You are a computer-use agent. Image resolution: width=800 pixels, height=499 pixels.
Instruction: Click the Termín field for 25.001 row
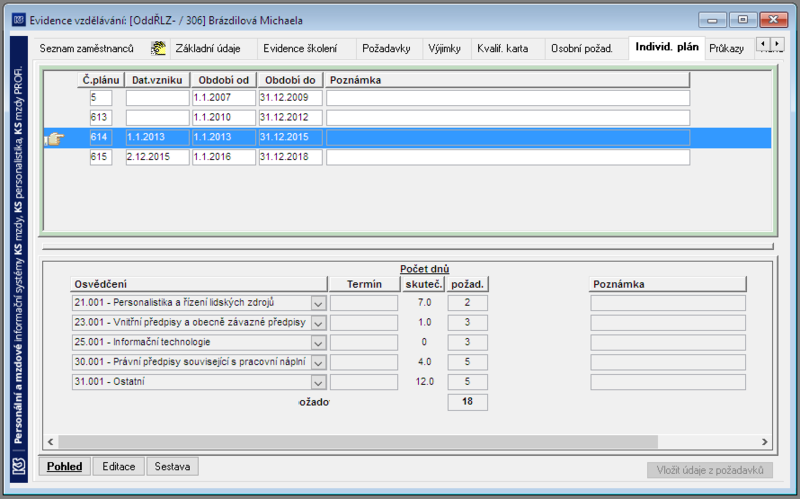point(364,342)
